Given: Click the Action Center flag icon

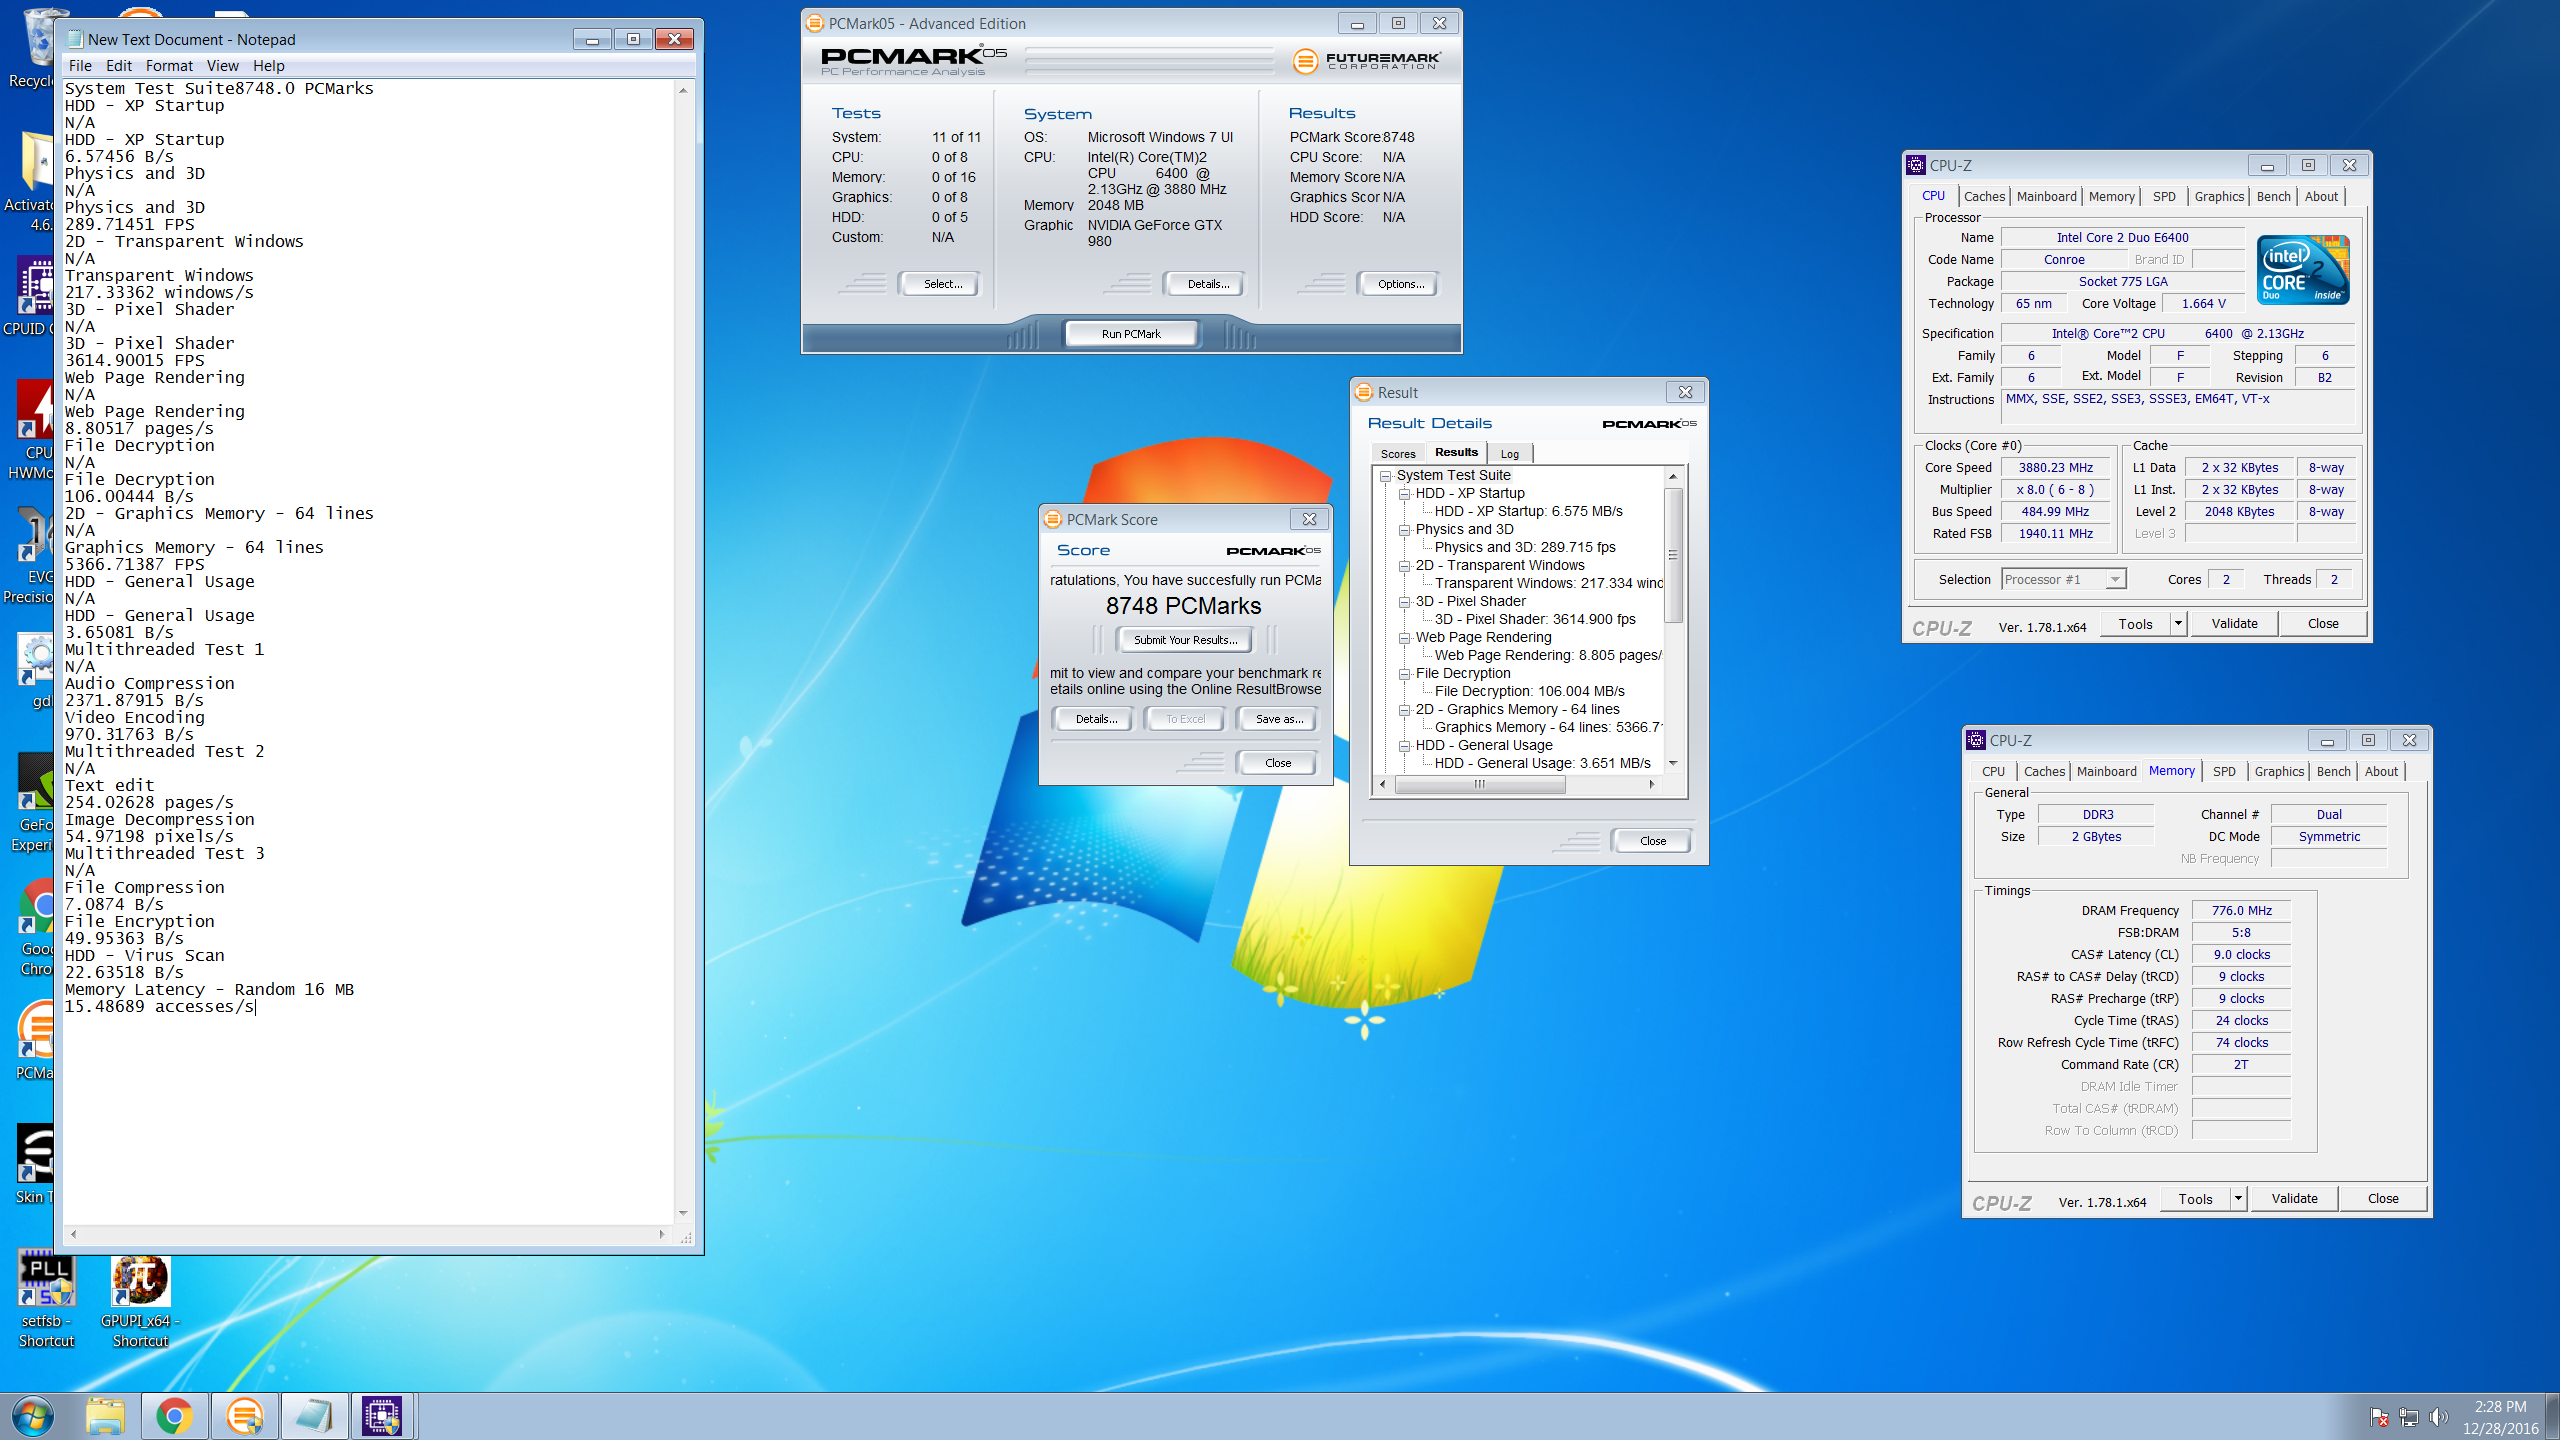Looking at the screenshot, I should (2379, 1417).
